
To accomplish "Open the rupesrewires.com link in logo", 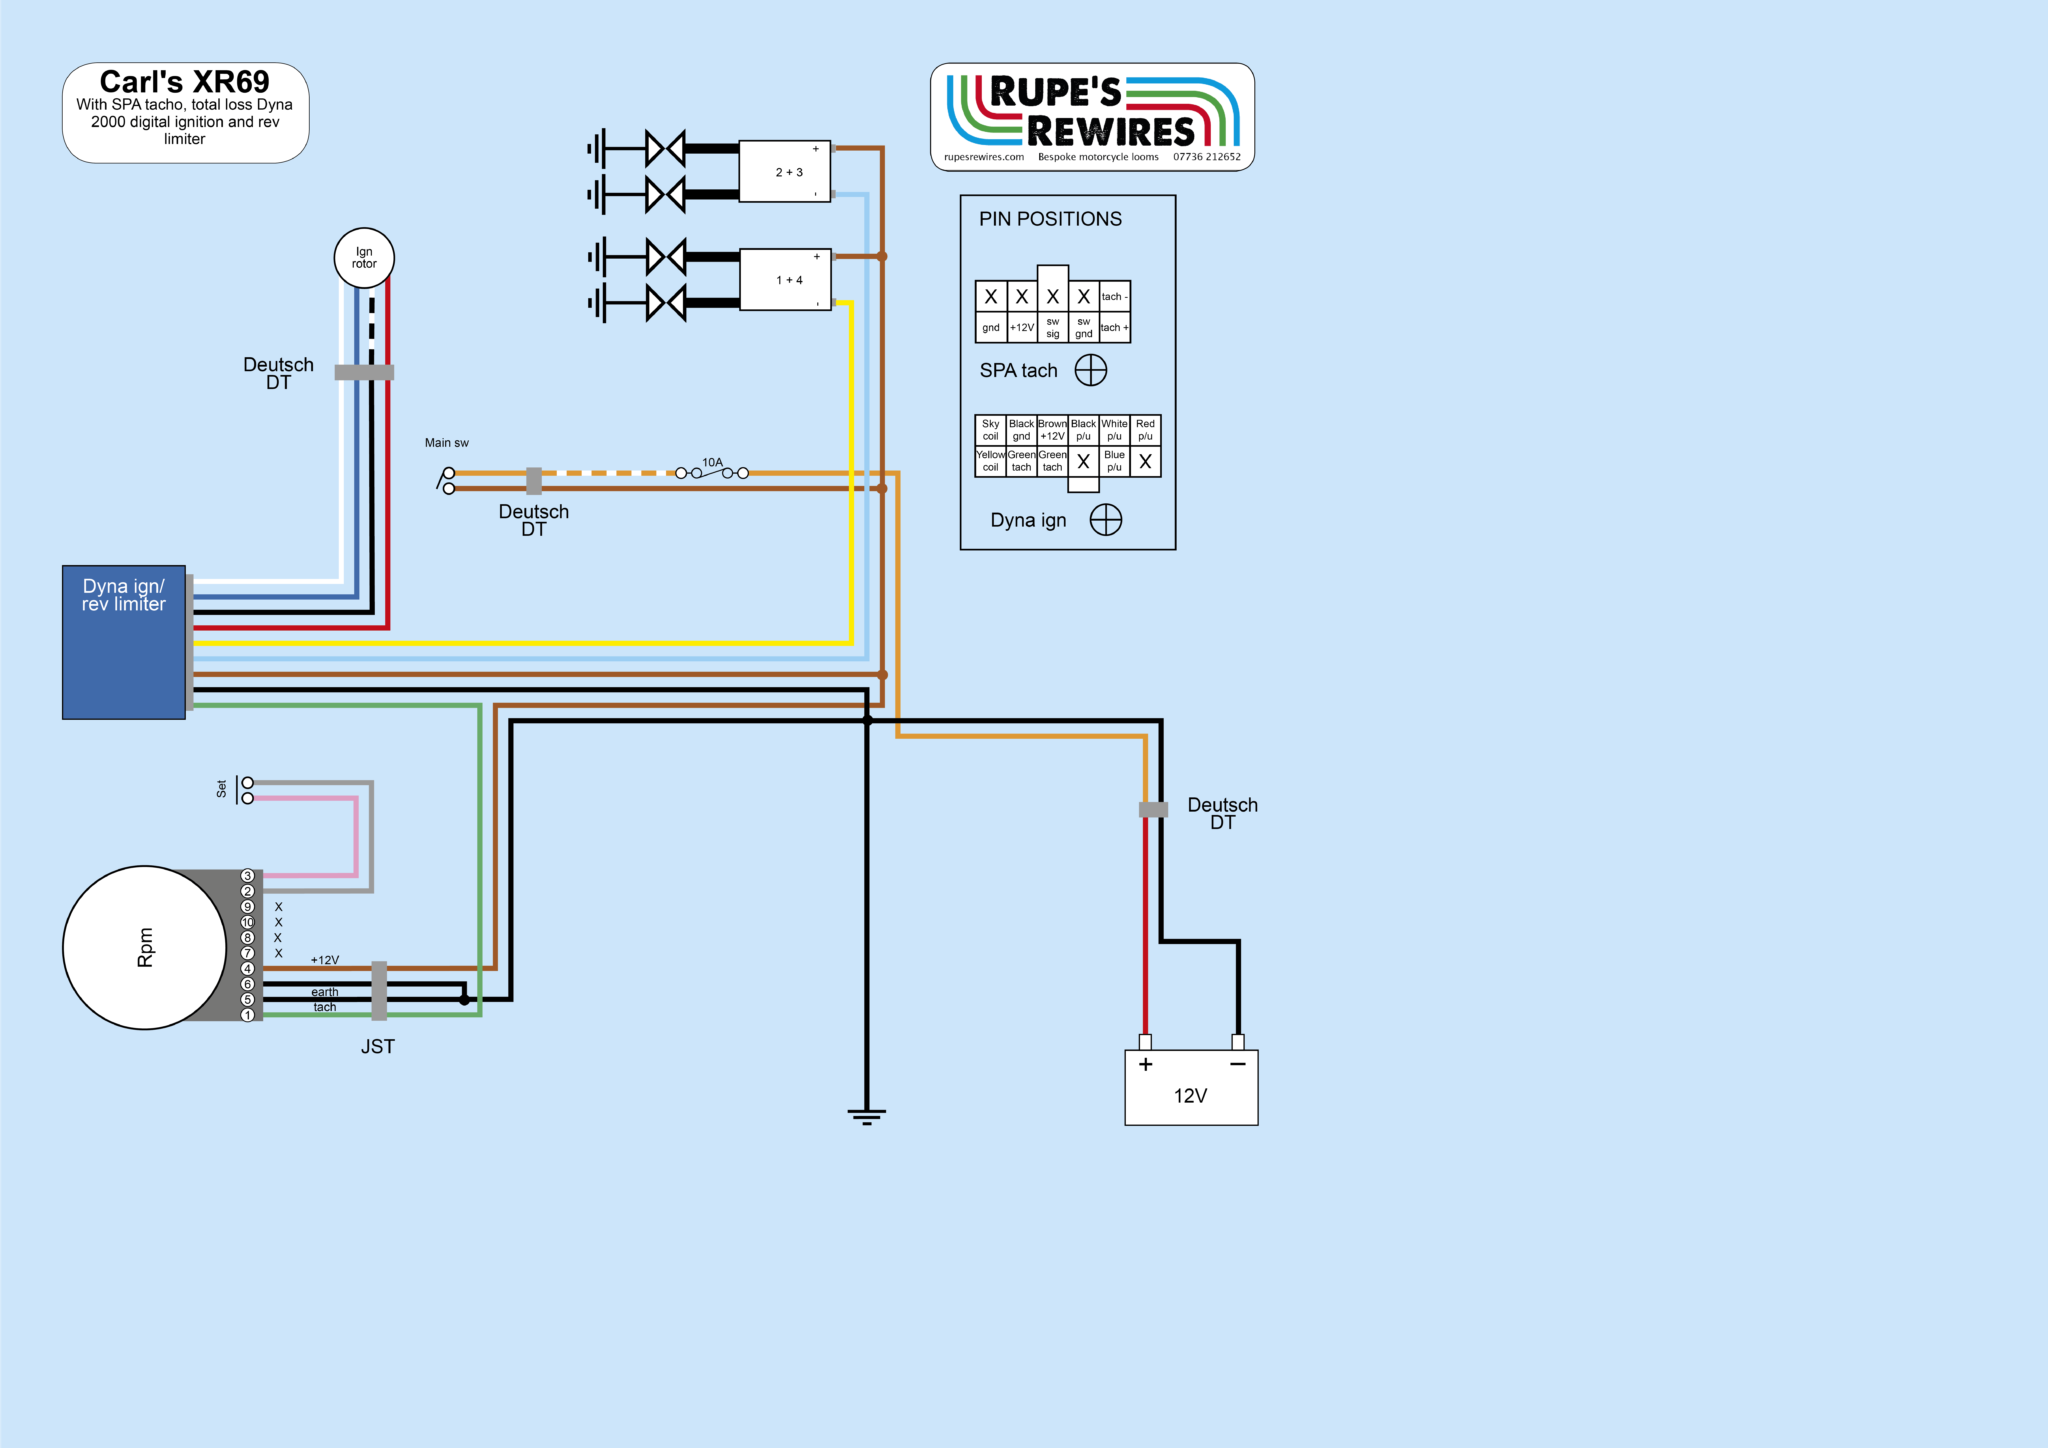I will click(984, 157).
